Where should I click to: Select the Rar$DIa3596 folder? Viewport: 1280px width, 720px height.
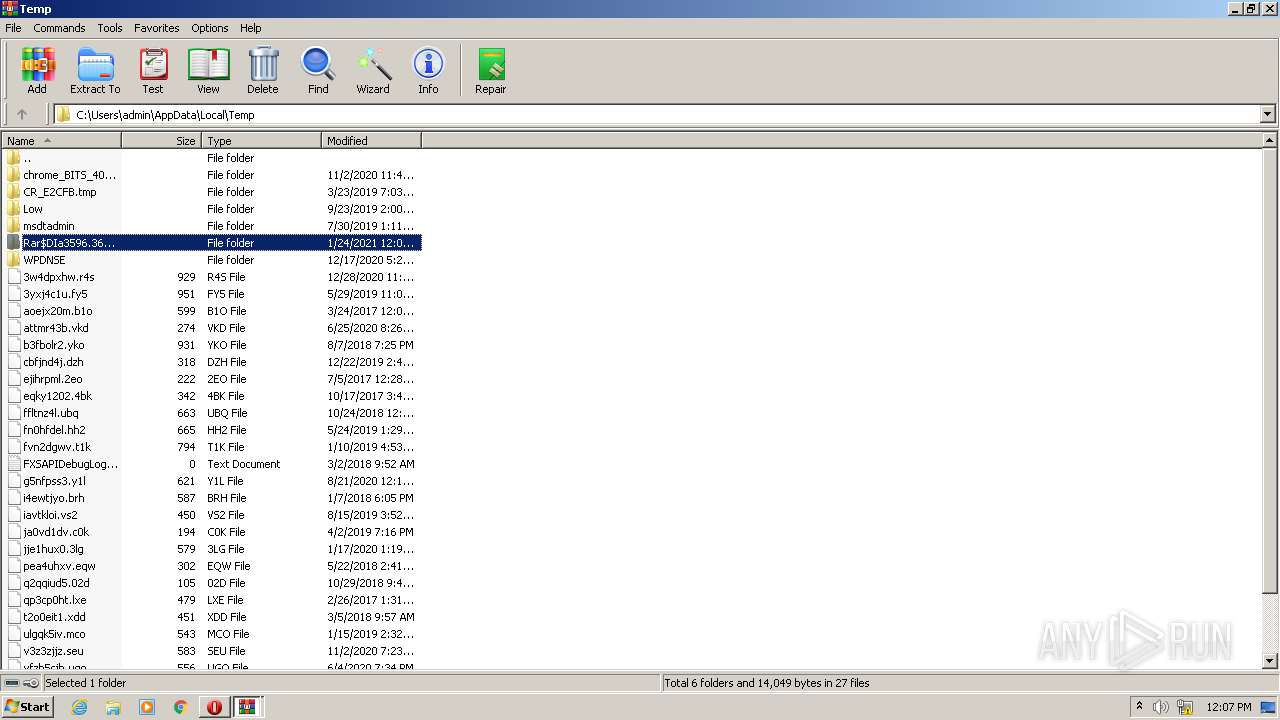(212, 243)
